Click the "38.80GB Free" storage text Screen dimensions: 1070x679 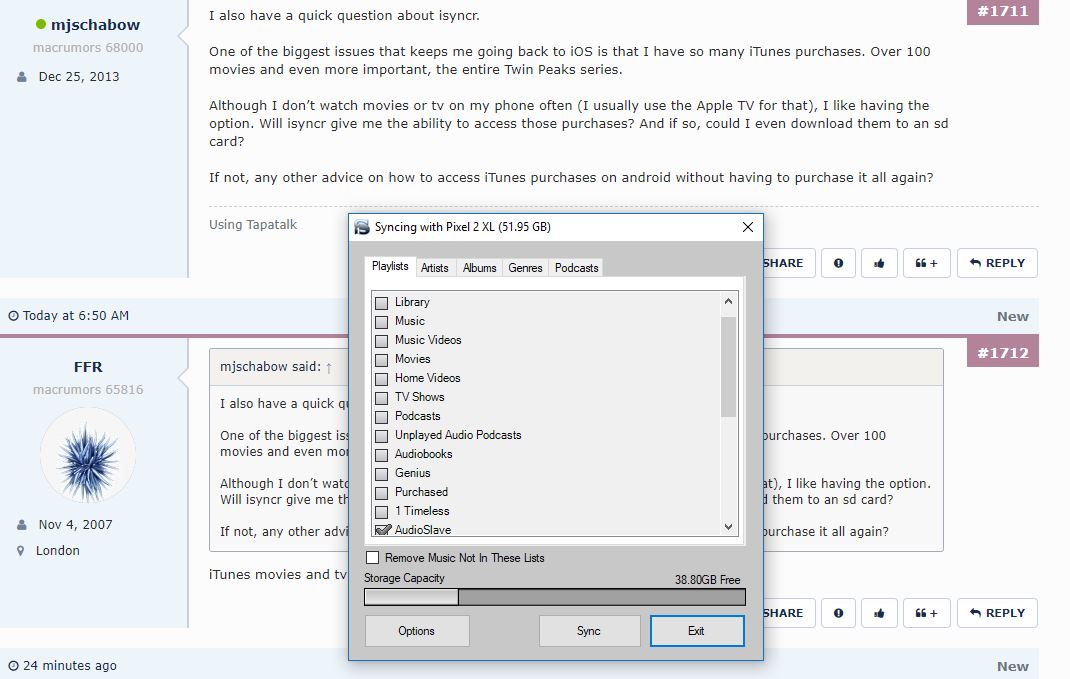(708, 579)
